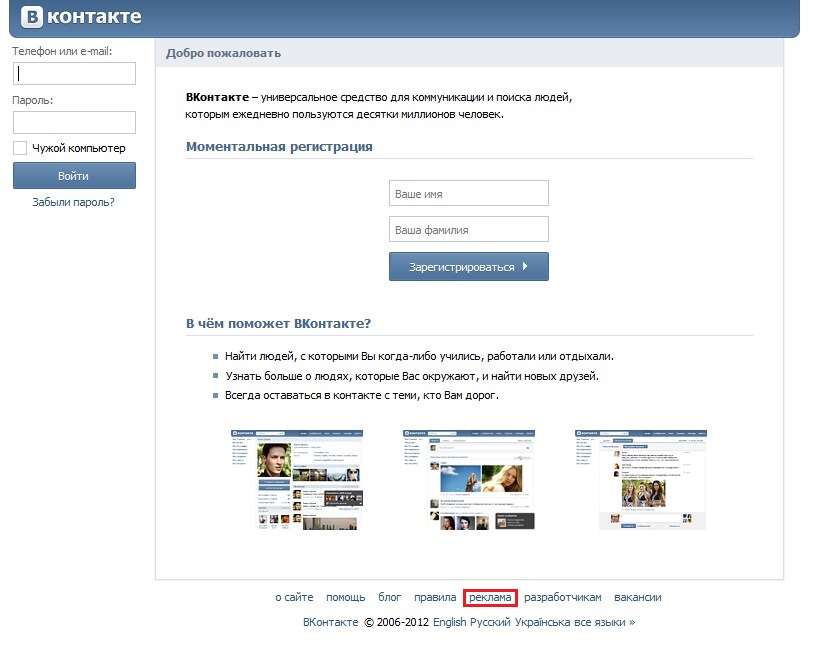Viewport: 824px width, 648px height.
Task: Click the Узнать больше о людях bullet text
Action: tap(412, 376)
